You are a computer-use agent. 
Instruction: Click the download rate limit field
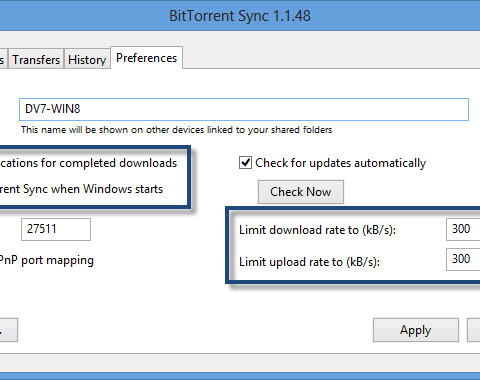(463, 229)
